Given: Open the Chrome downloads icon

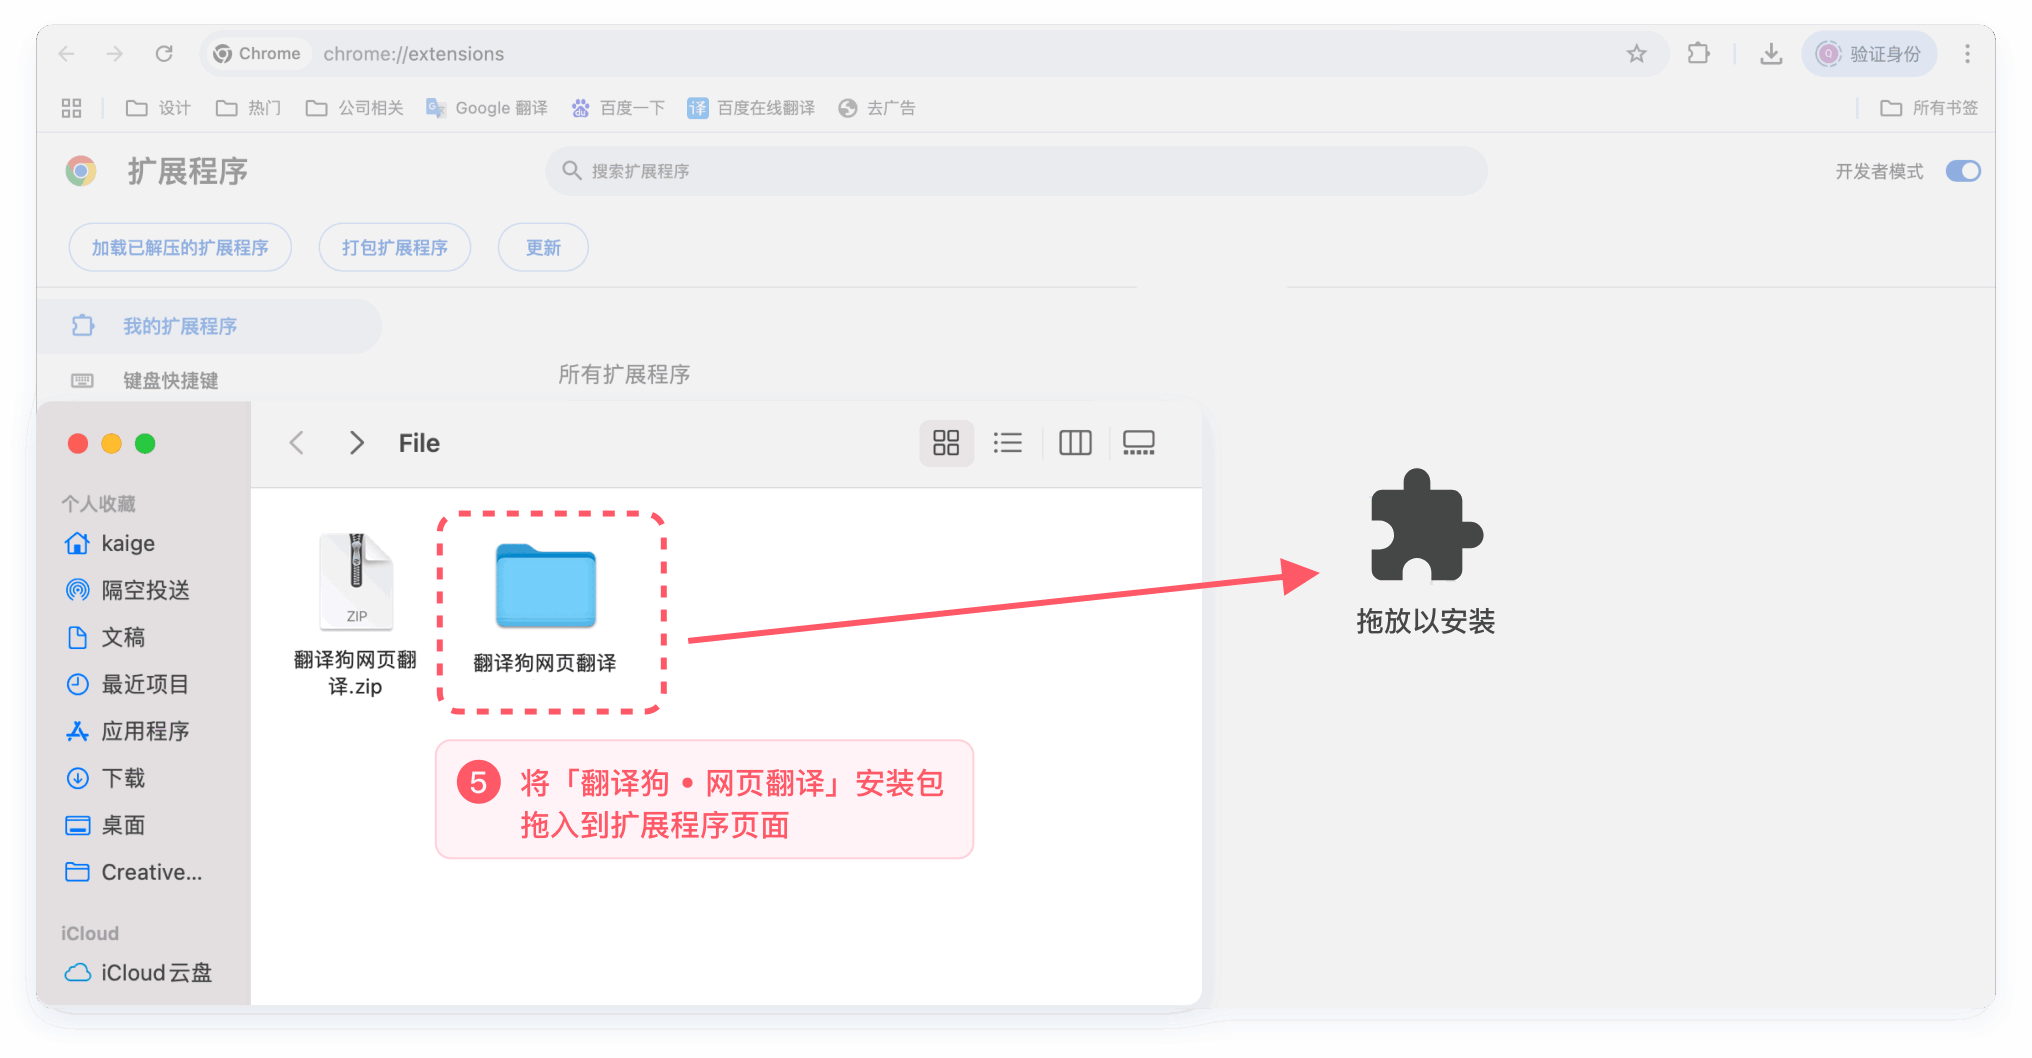Looking at the screenshot, I should click(x=1770, y=54).
